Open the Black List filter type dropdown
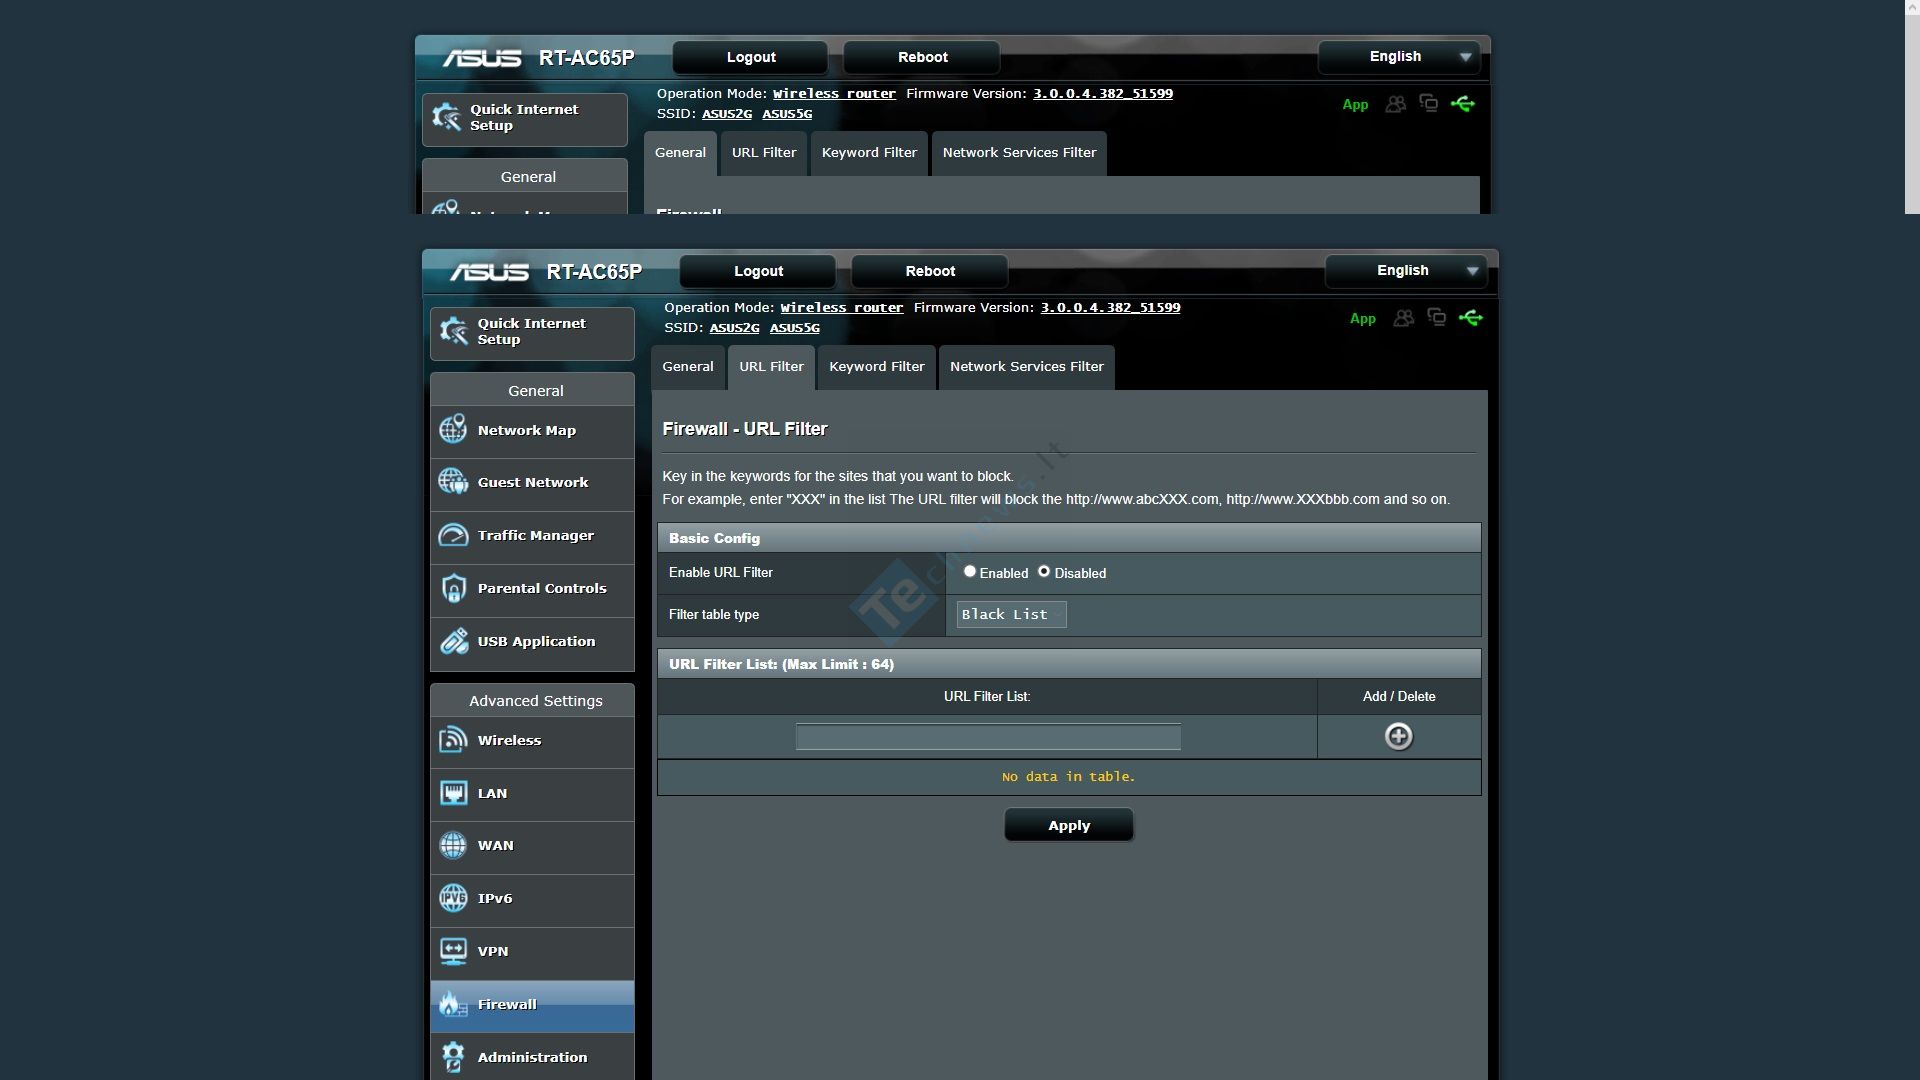 pyautogui.click(x=1011, y=614)
